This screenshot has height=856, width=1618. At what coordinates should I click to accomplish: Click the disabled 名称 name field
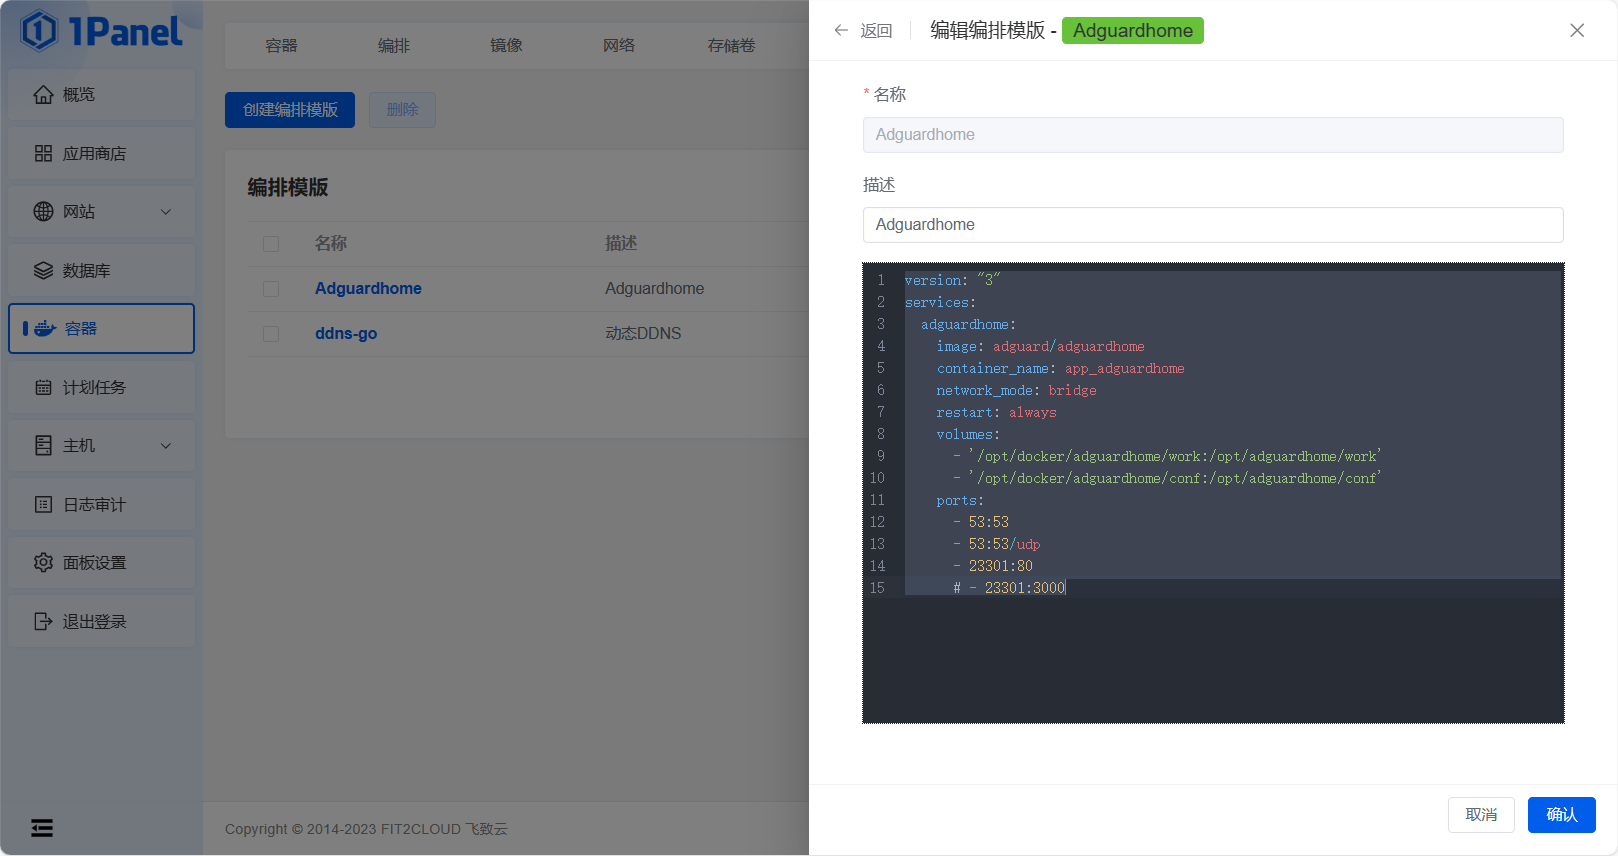(x=1213, y=135)
